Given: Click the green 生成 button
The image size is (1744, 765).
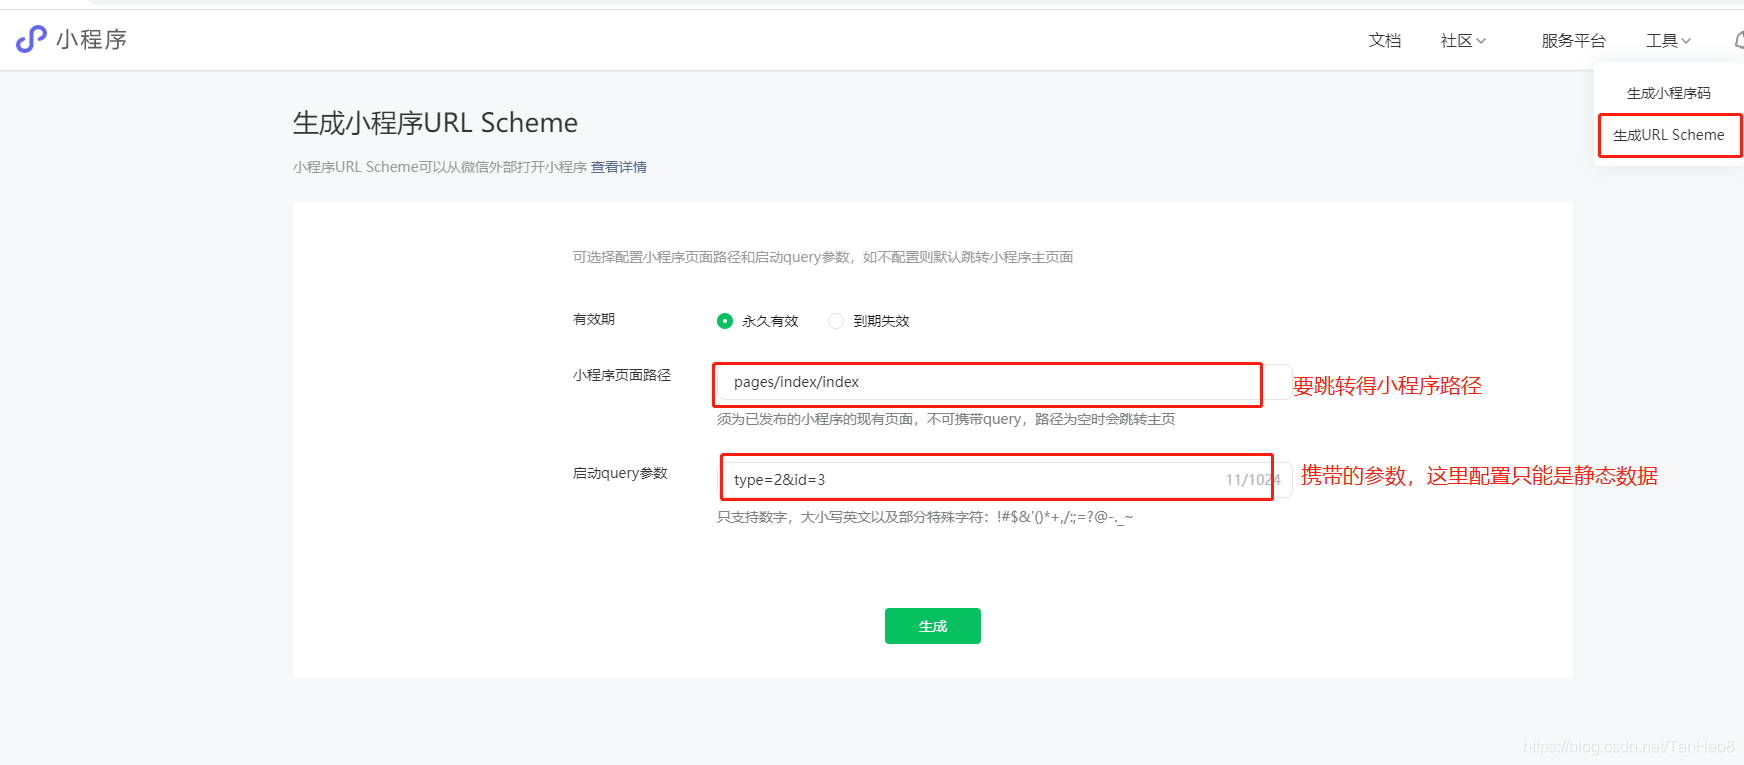Looking at the screenshot, I should click(x=932, y=626).
